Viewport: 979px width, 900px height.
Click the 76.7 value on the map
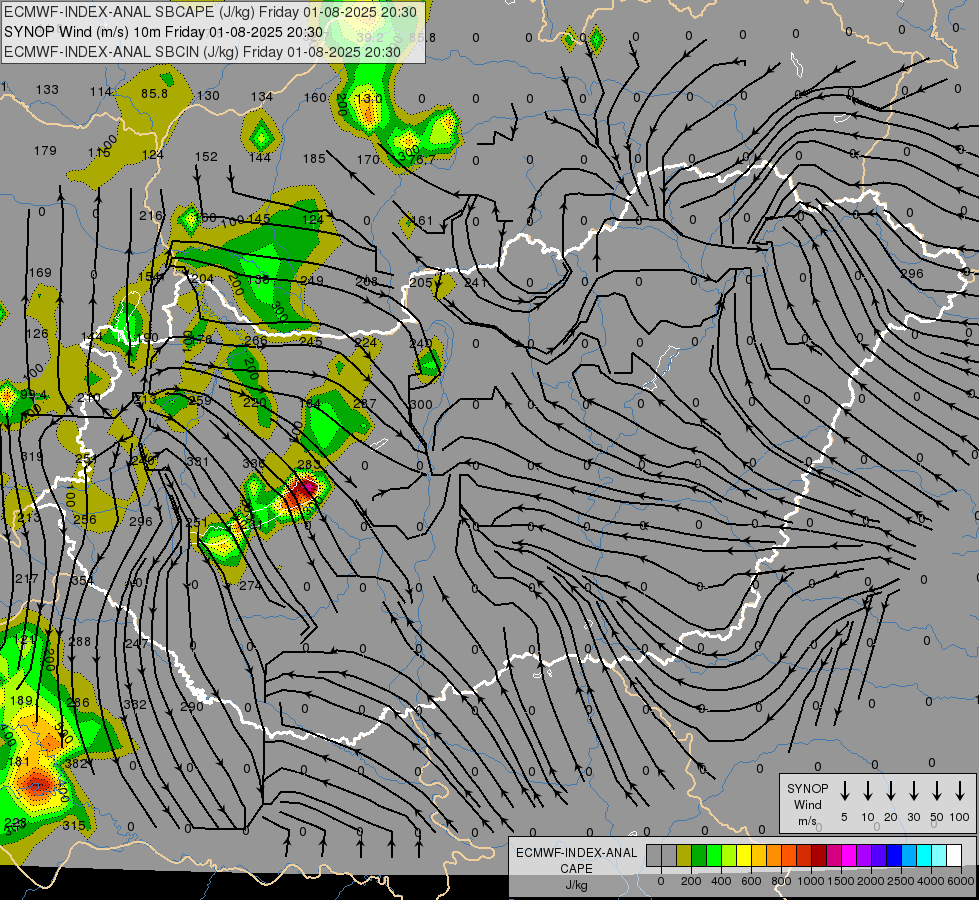click(422, 160)
